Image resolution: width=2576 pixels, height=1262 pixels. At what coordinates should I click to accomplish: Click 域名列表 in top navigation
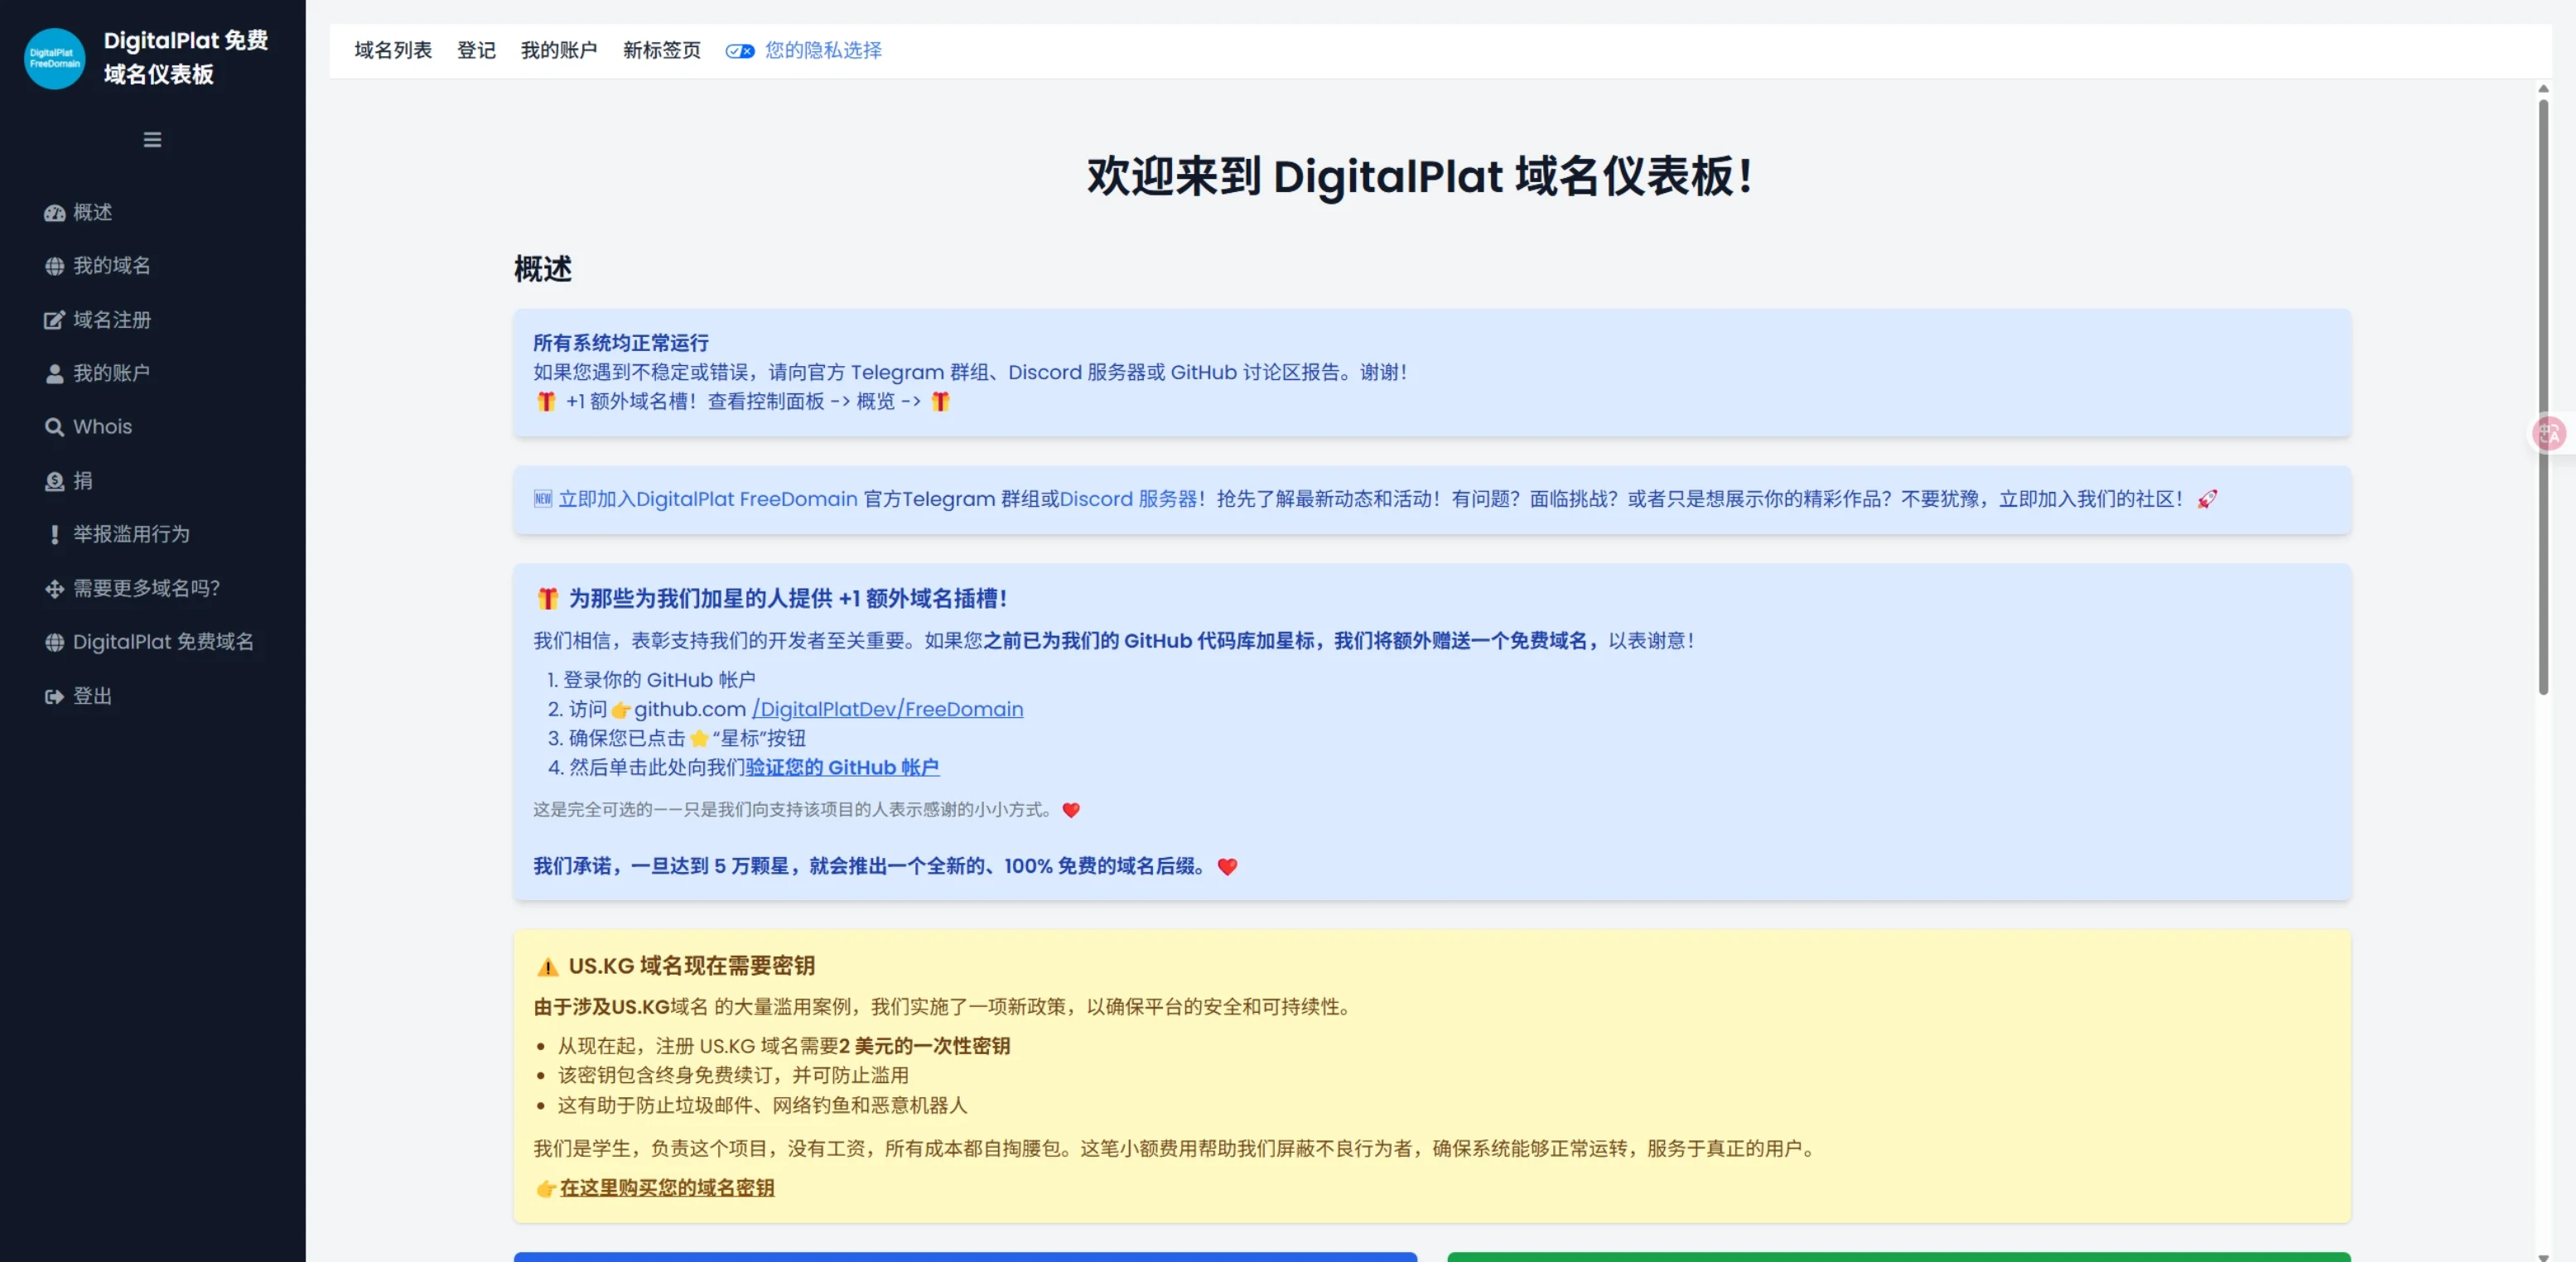click(393, 50)
